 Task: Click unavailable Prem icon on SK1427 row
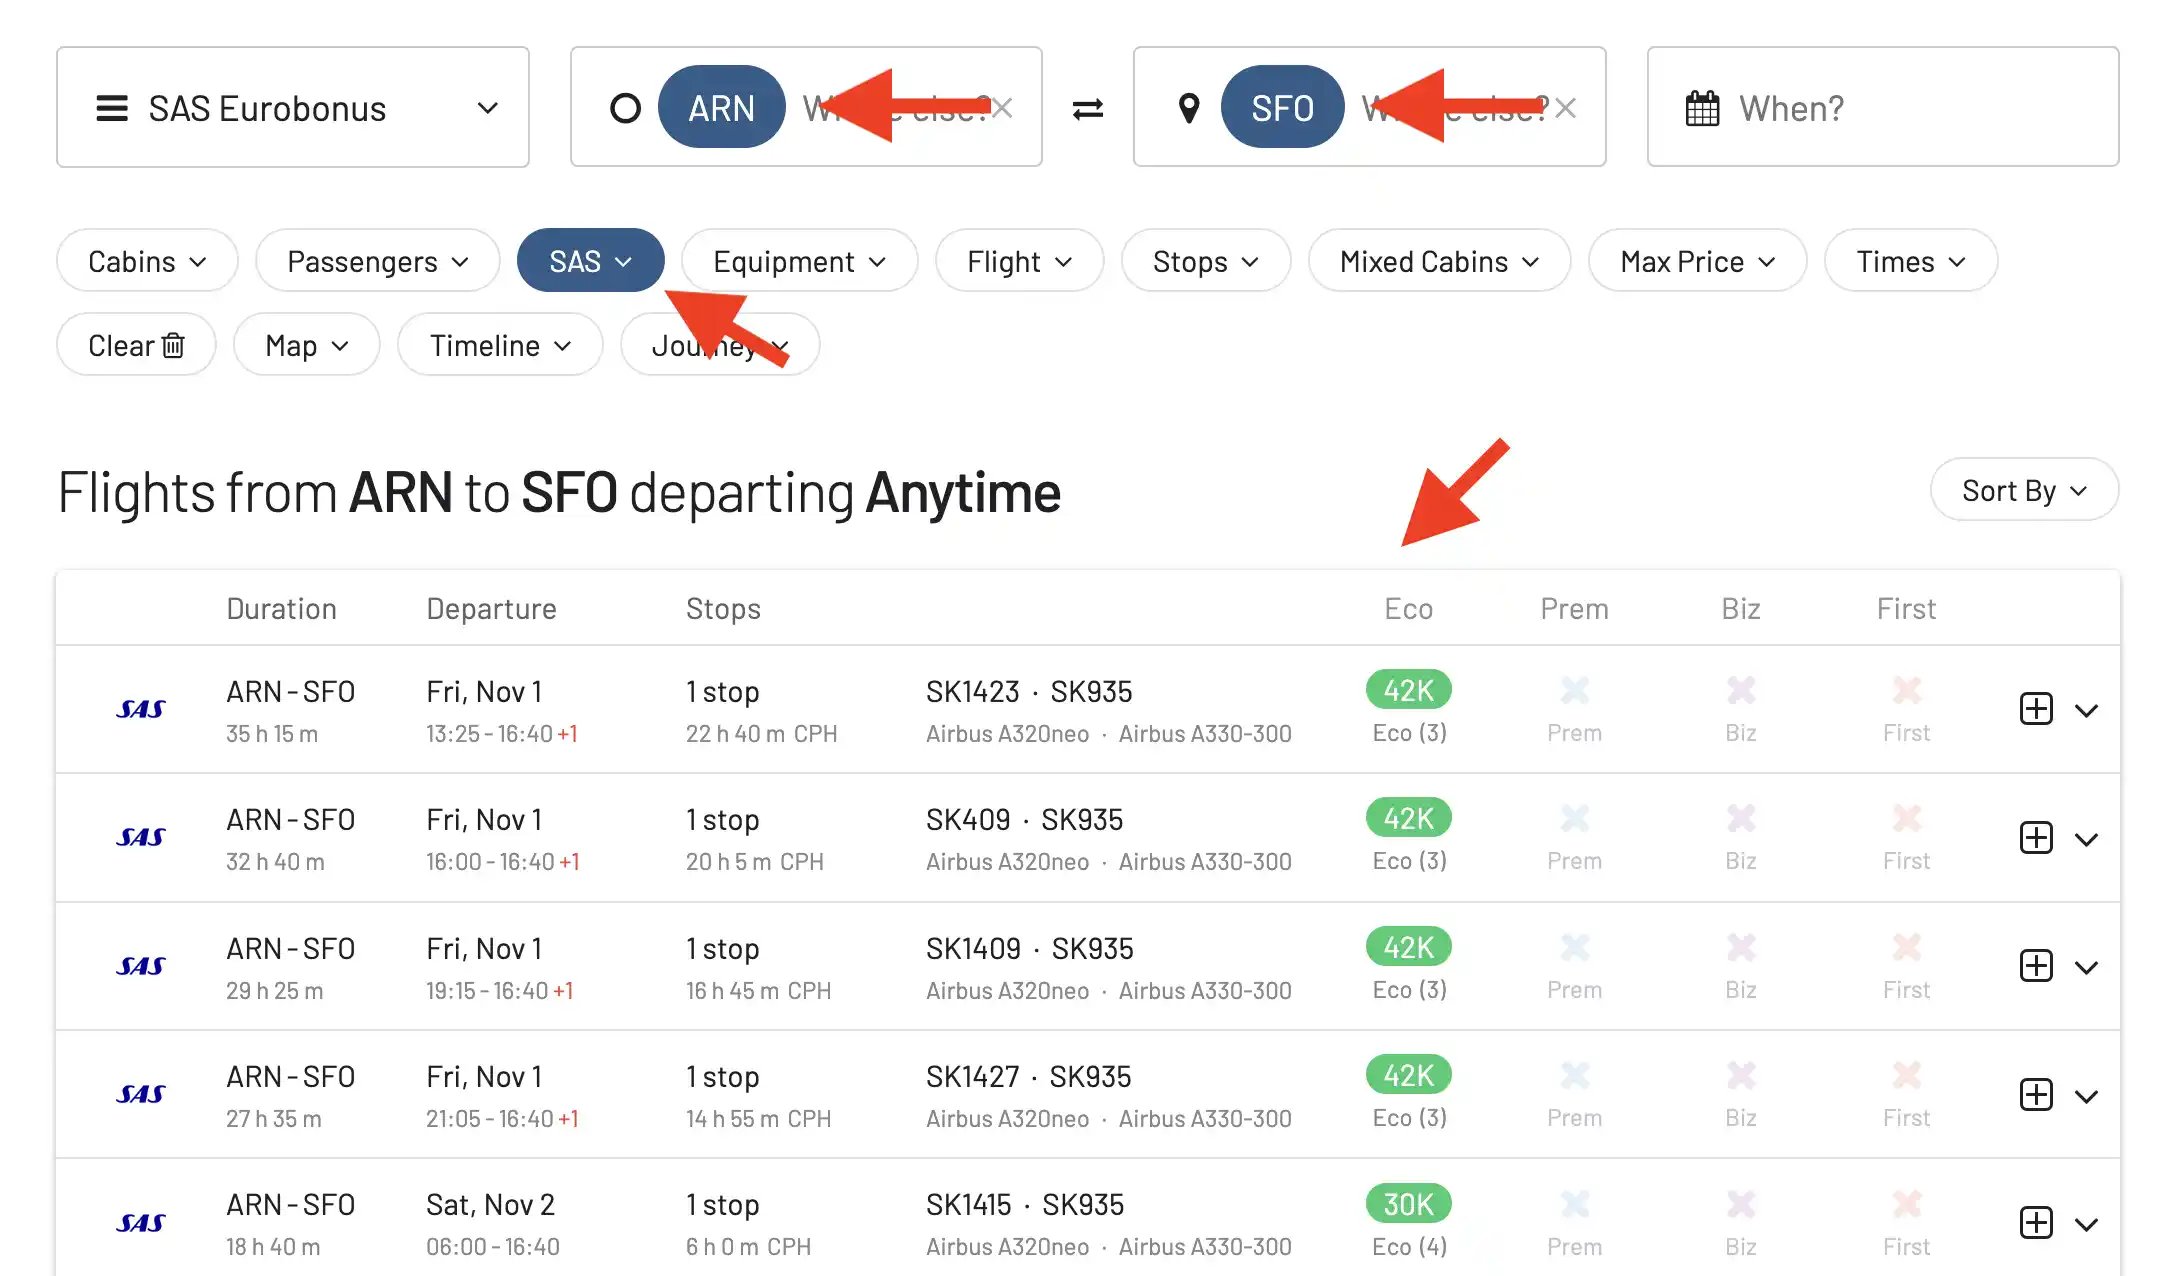[x=1574, y=1075]
